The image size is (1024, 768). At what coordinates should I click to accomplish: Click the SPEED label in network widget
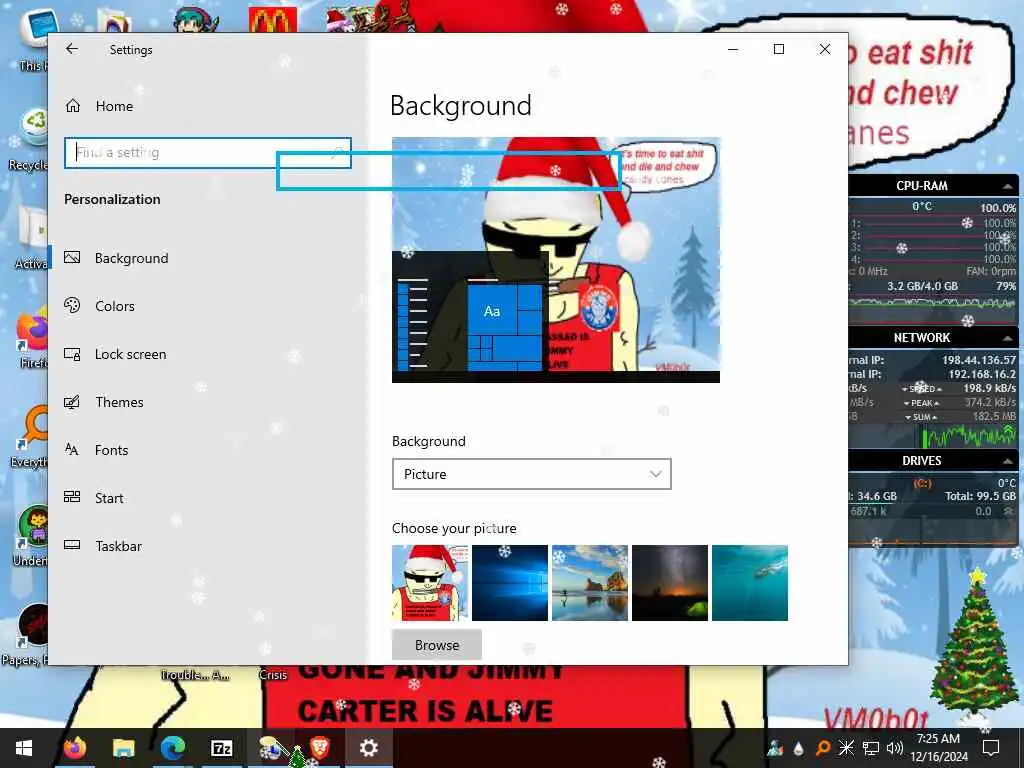(x=921, y=389)
